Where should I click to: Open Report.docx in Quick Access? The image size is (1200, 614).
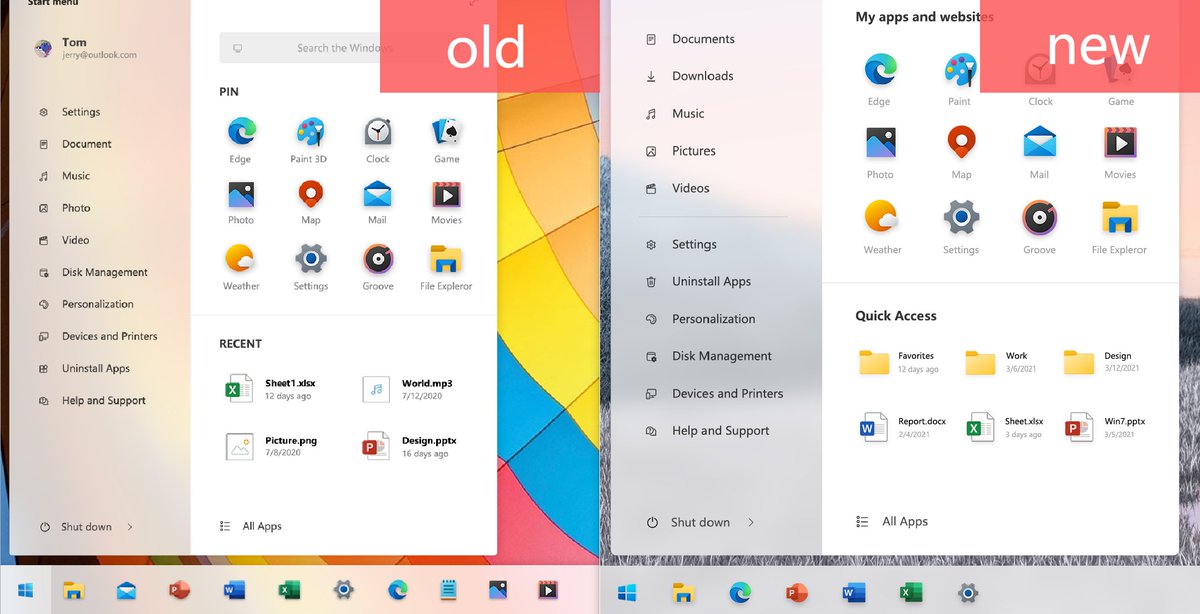point(902,427)
